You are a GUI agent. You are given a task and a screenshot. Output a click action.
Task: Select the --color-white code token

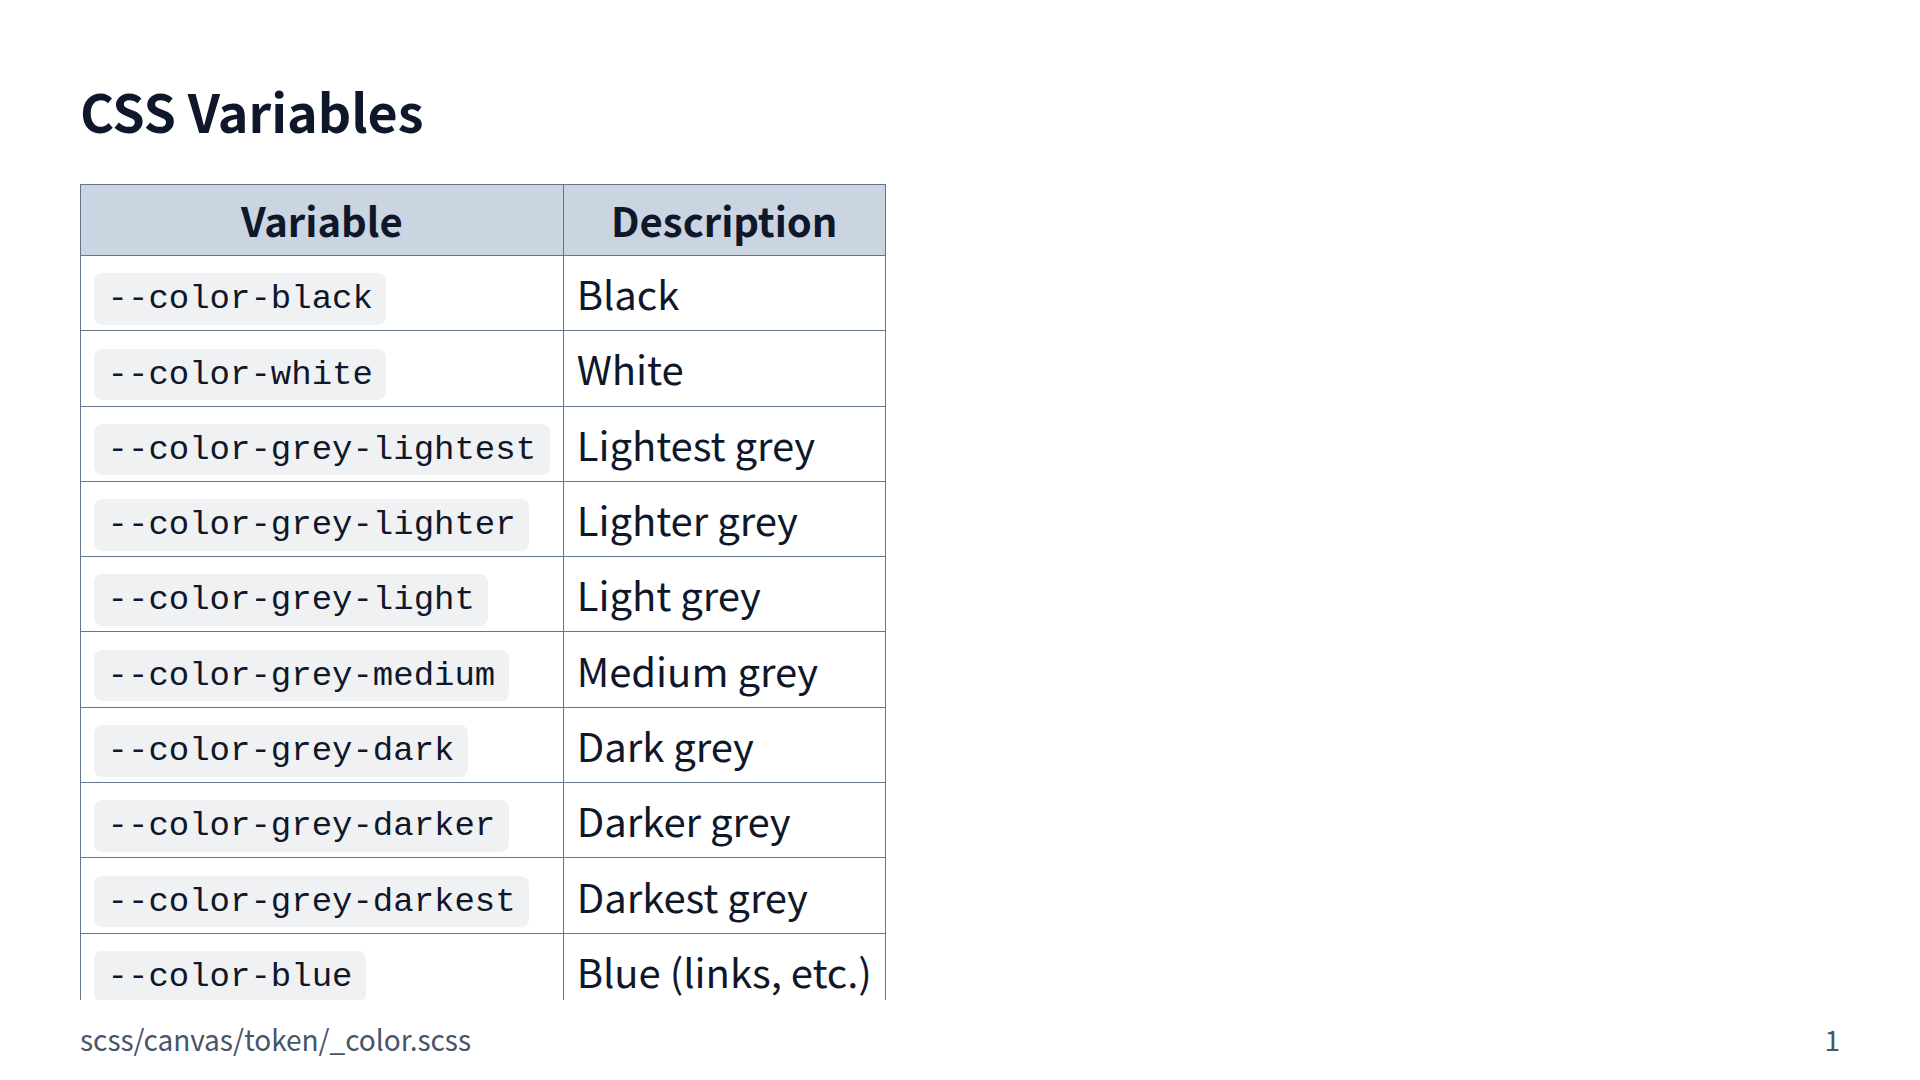240,374
